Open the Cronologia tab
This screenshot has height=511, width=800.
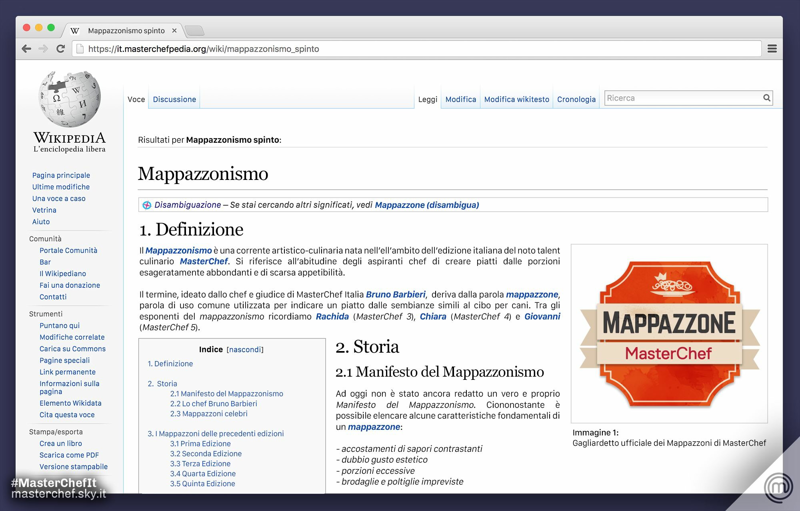click(x=576, y=99)
